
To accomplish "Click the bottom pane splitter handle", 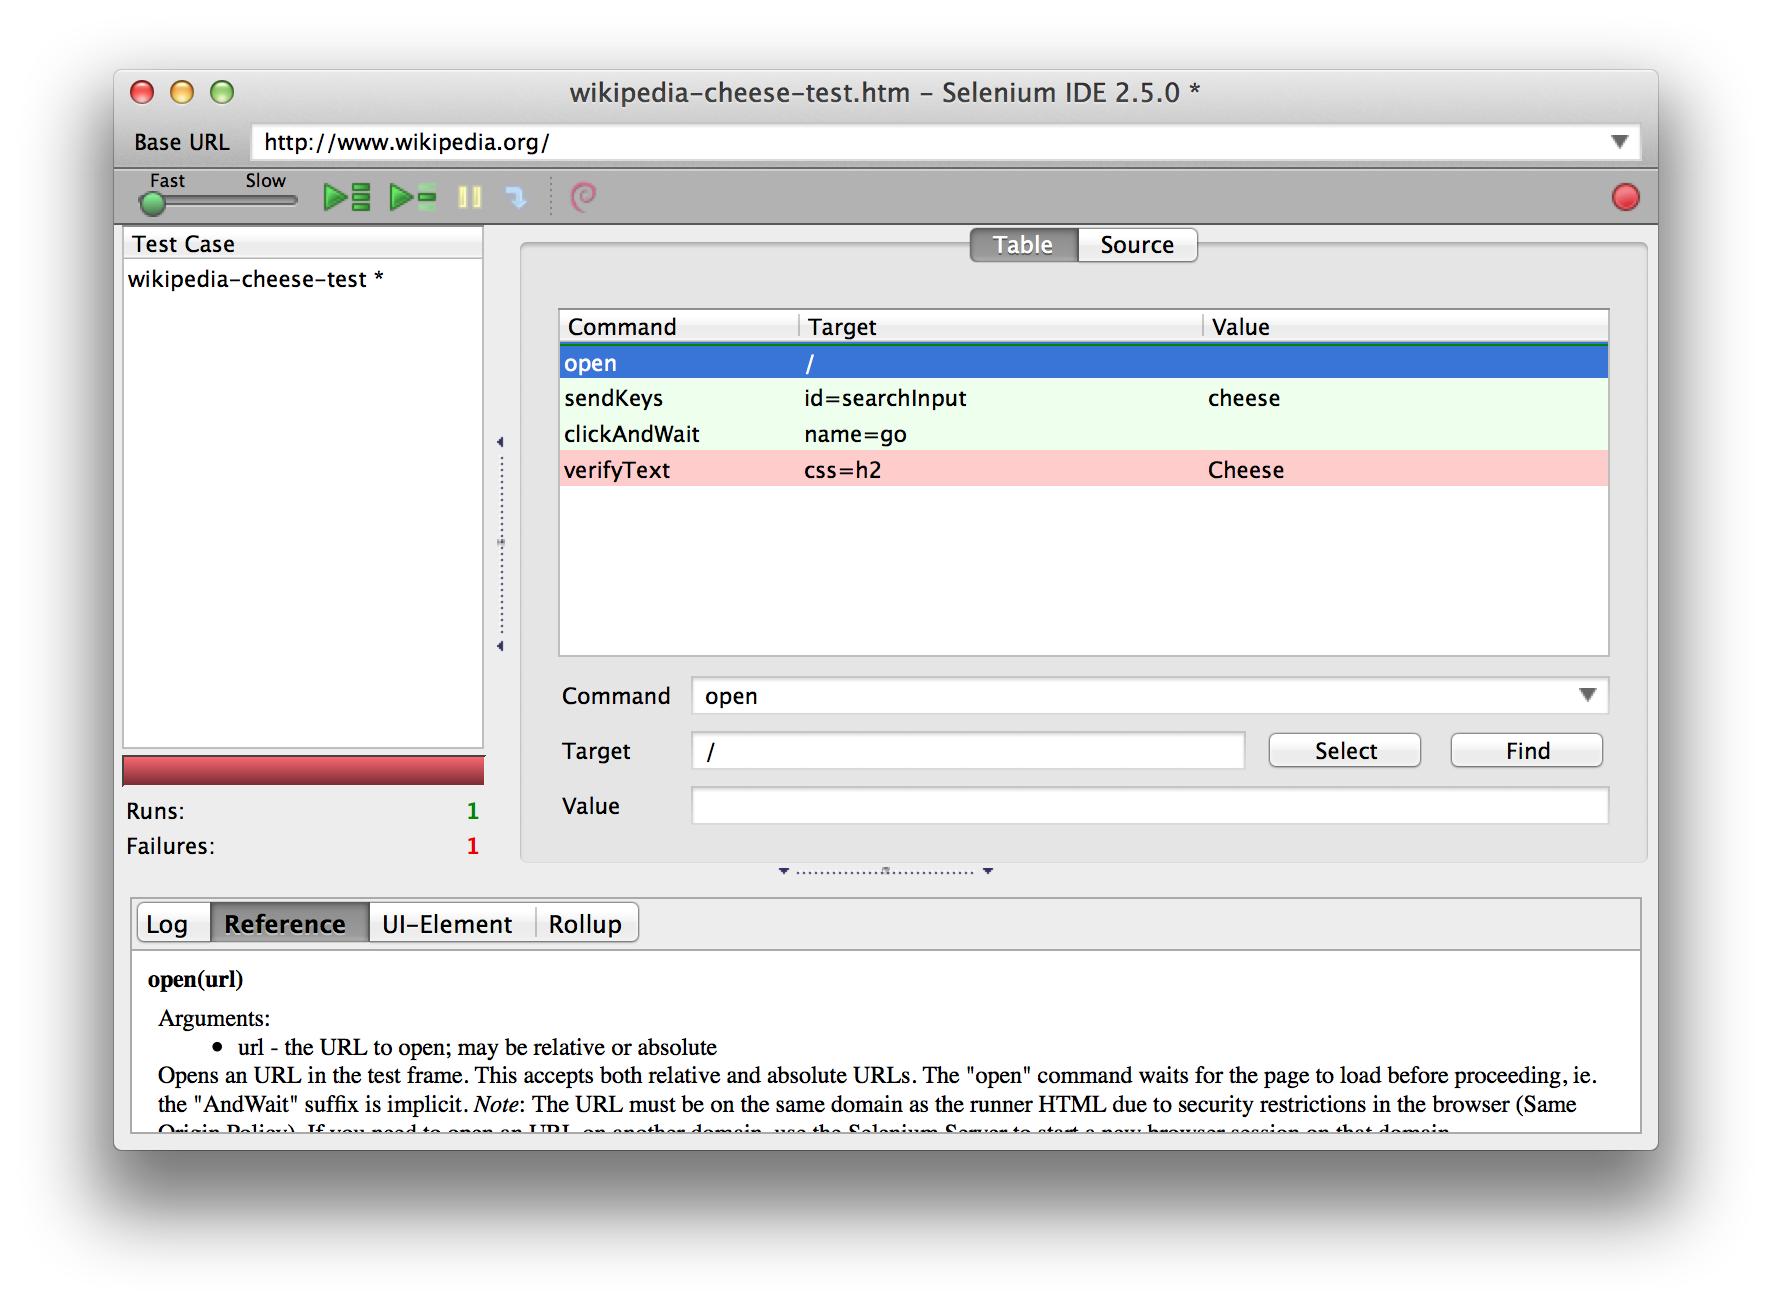I will (885, 871).
